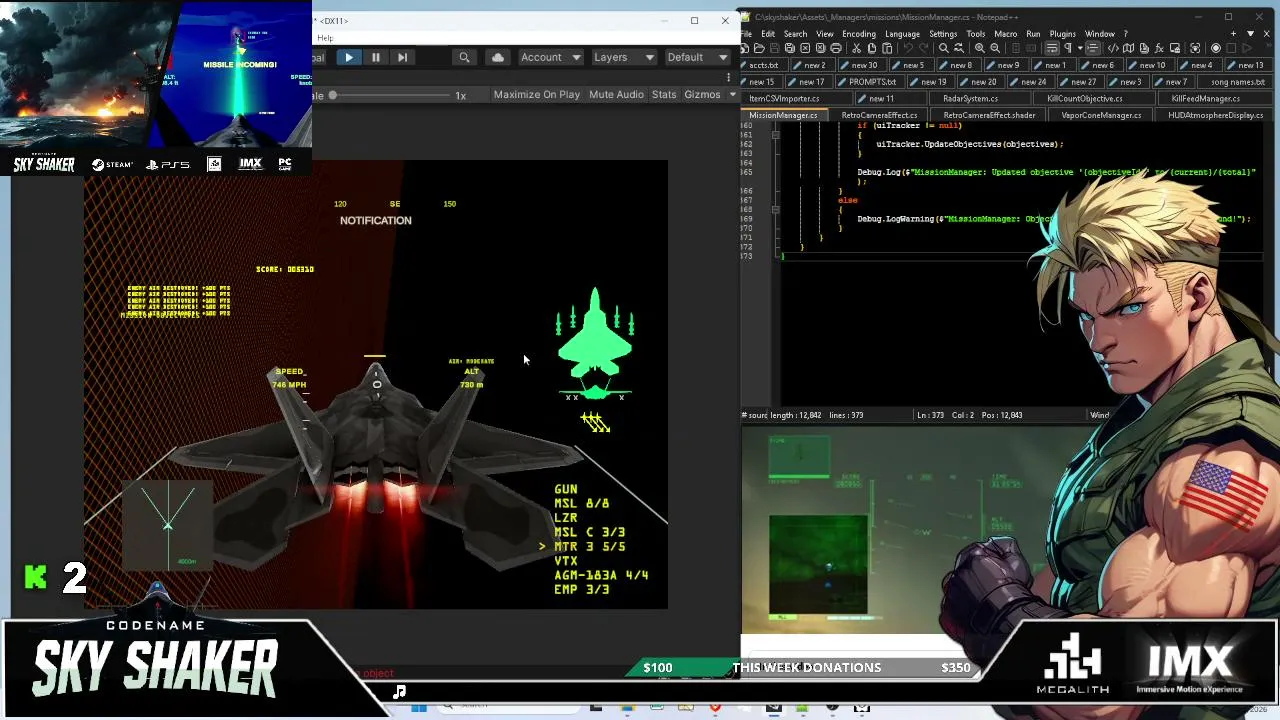
Task: Open Unity cloud services icon
Action: coord(497,58)
